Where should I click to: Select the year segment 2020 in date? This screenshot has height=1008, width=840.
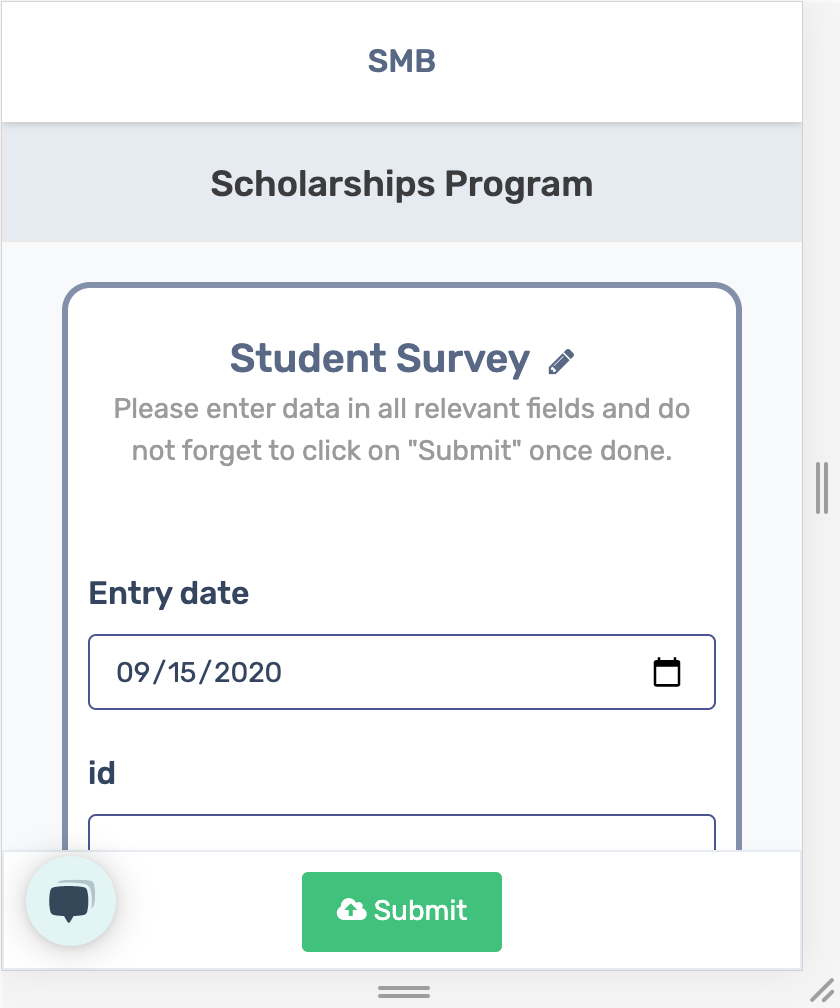click(x=247, y=672)
